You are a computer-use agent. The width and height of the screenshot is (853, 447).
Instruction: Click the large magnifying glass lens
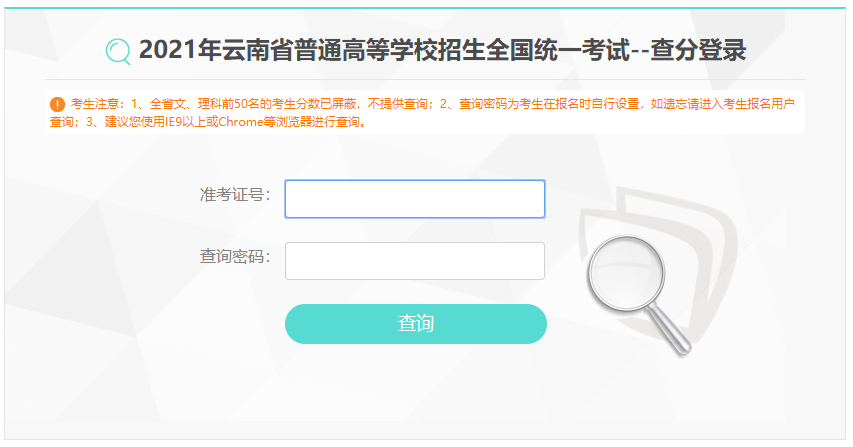point(626,273)
